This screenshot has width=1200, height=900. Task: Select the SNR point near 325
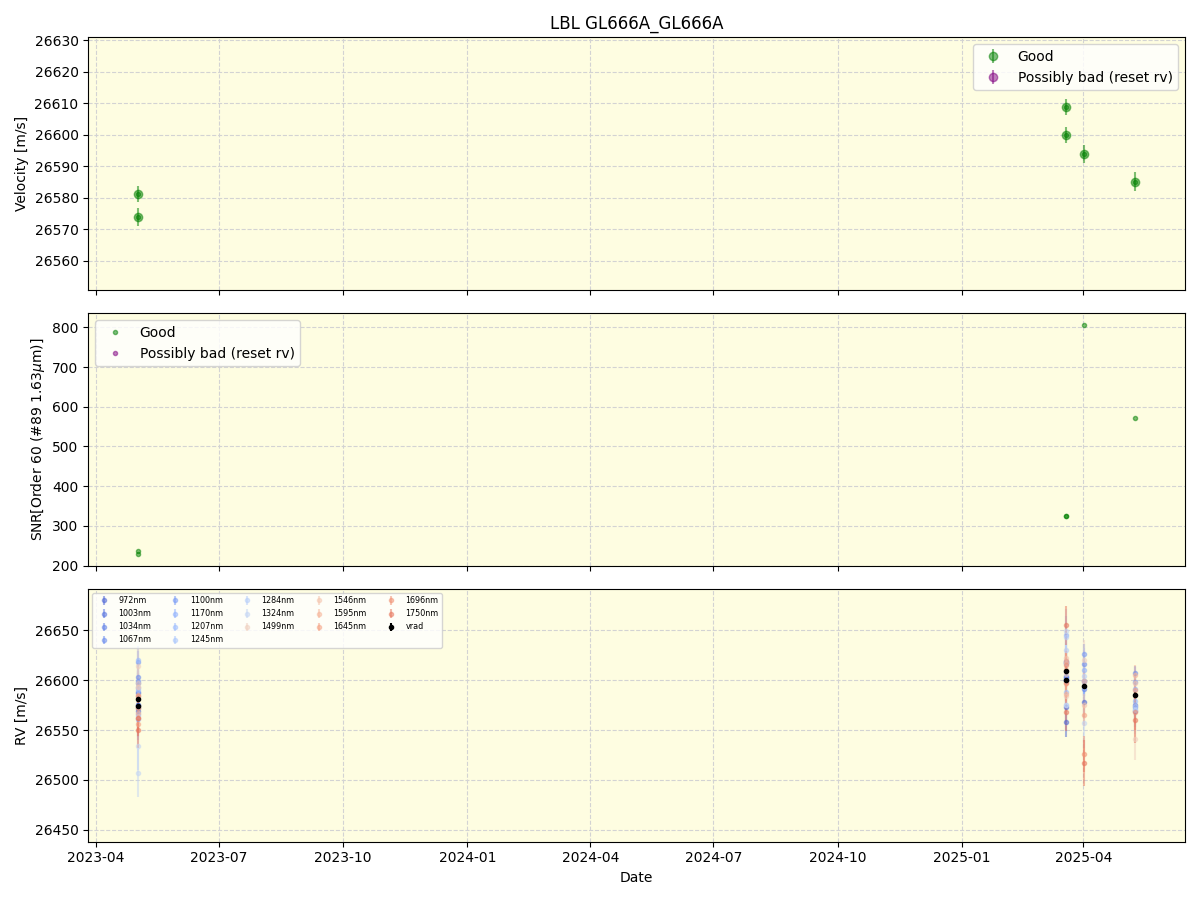pos(1066,516)
